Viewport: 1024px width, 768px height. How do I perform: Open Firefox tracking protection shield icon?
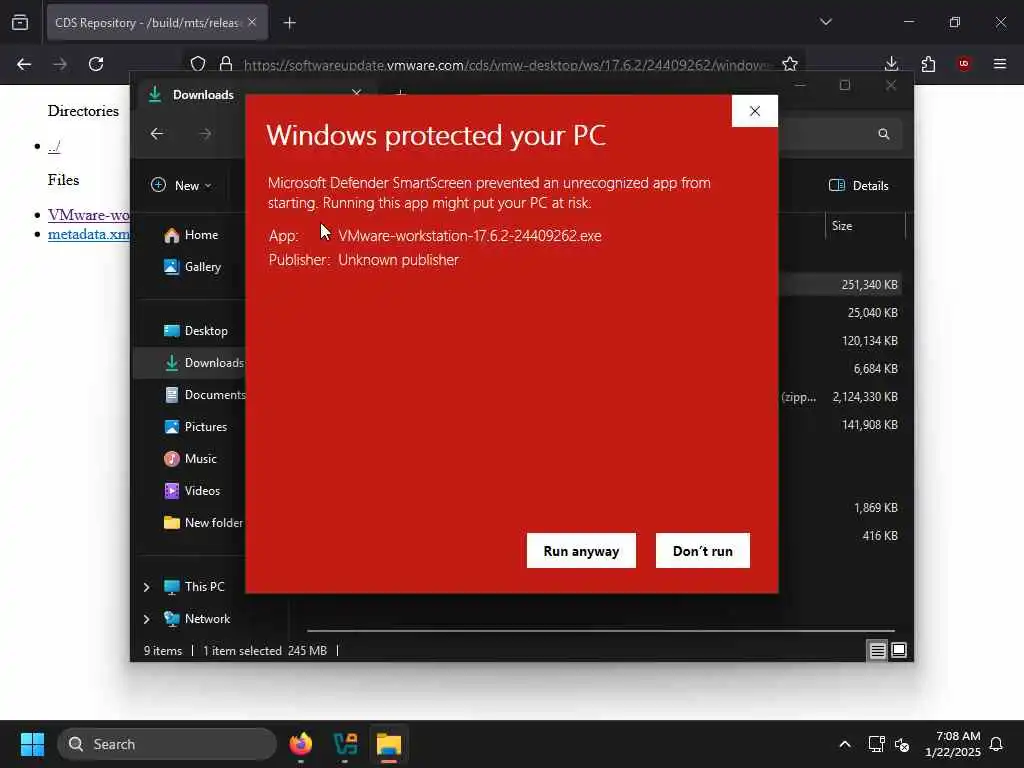(x=198, y=64)
